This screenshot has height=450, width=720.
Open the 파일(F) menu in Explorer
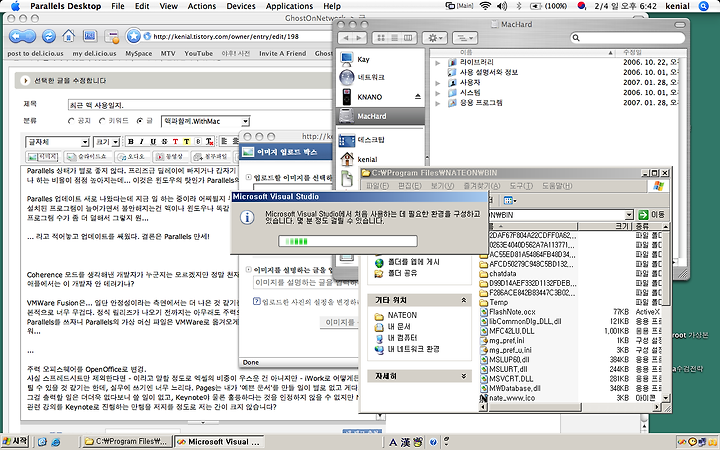coord(377,186)
